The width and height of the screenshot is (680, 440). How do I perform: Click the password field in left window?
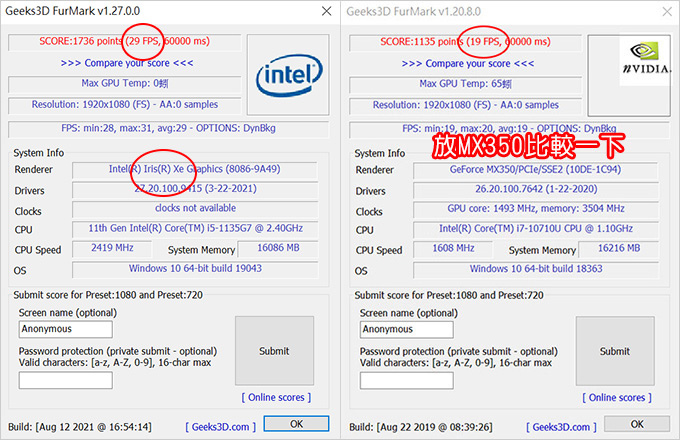(65, 380)
